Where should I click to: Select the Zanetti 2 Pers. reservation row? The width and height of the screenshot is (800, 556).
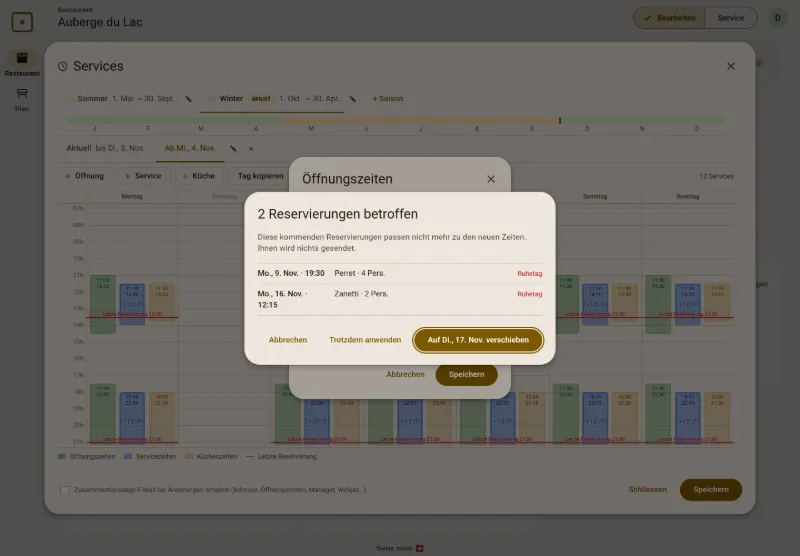click(399, 299)
